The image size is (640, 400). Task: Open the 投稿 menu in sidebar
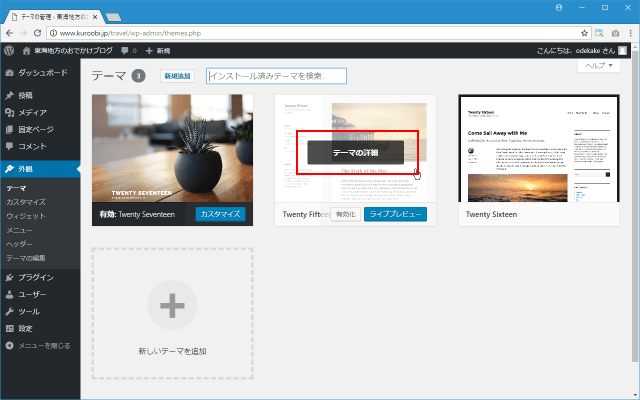tap(40, 96)
